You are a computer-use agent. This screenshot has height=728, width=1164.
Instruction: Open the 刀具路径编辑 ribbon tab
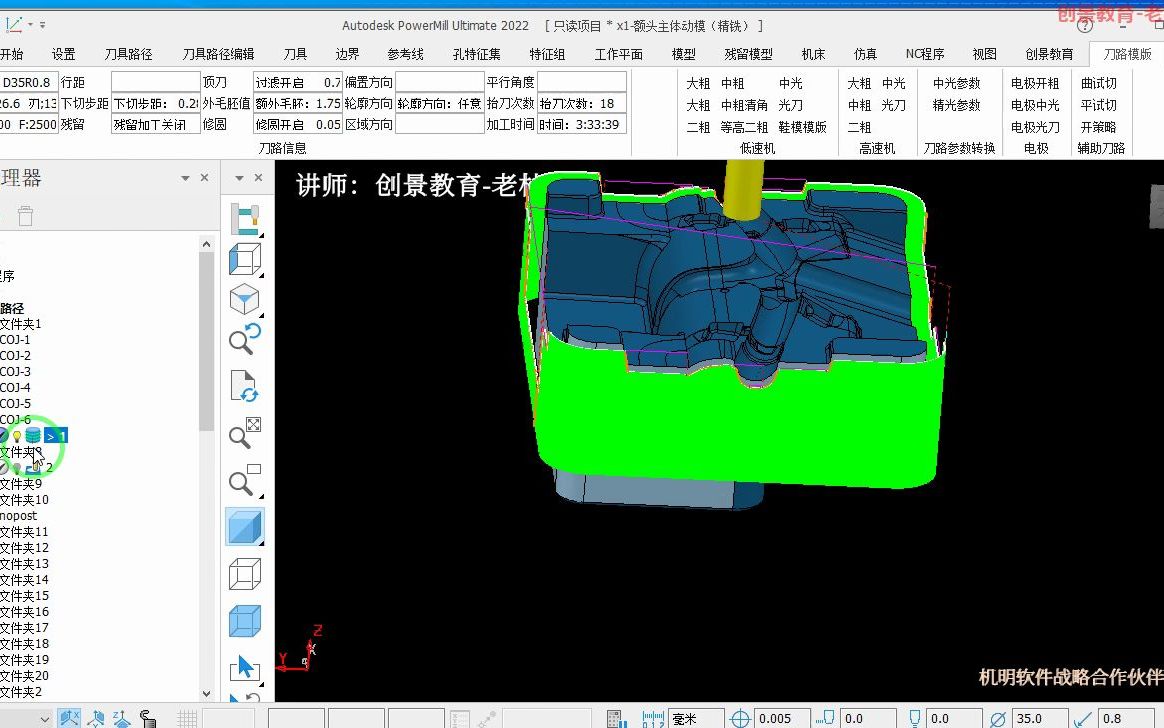point(218,54)
